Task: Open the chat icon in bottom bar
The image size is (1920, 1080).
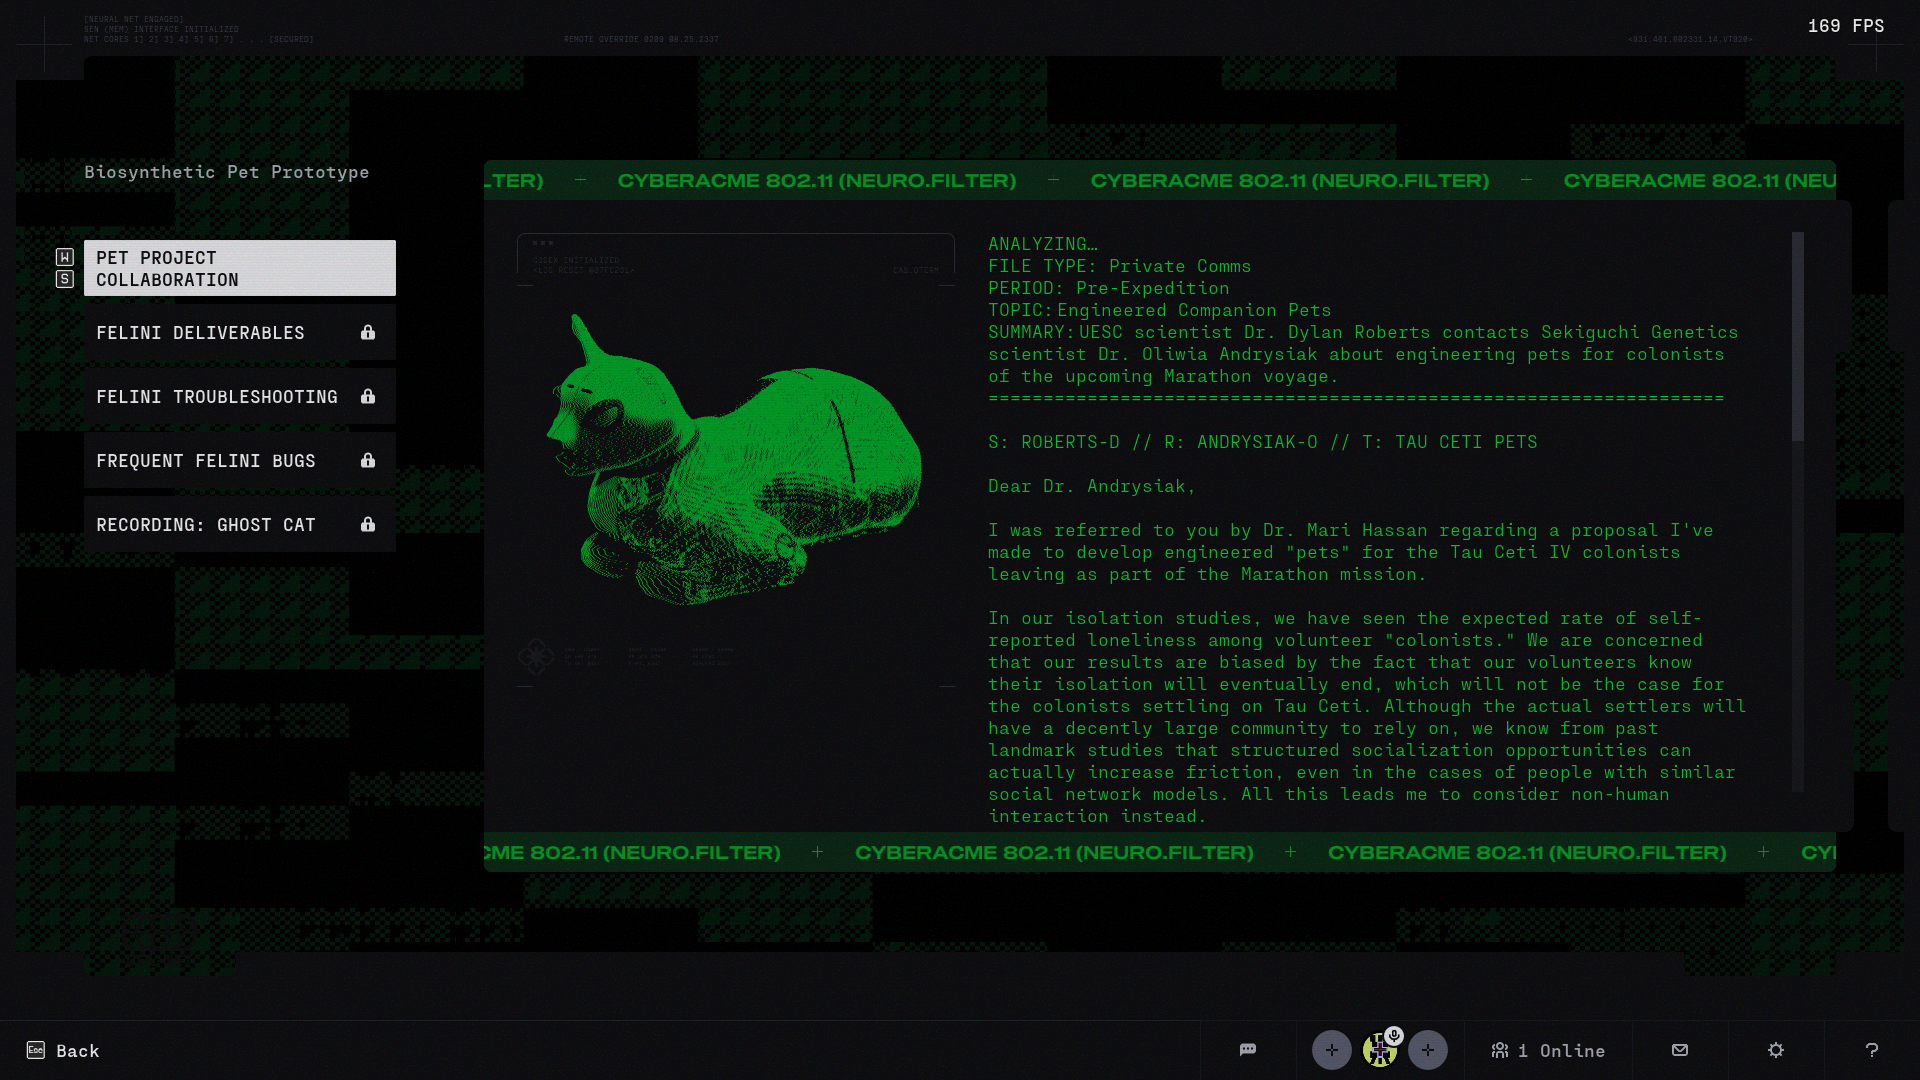Action: pos(1247,1050)
